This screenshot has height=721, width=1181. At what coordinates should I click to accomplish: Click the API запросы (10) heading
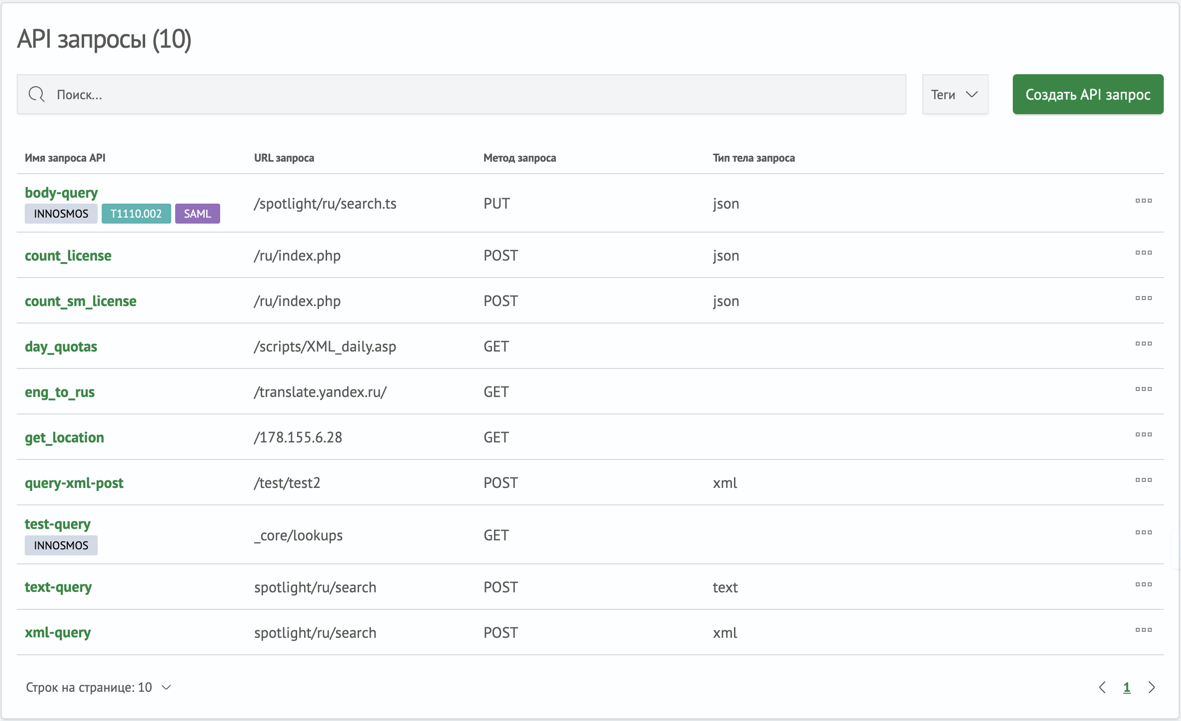click(104, 39)
